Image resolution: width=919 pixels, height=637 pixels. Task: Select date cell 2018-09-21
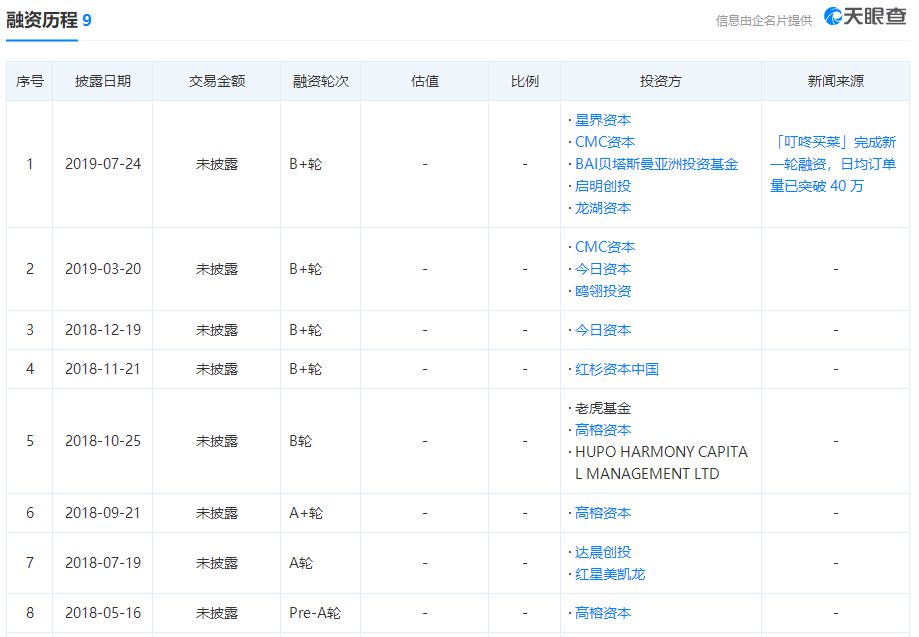coord(103,513)
